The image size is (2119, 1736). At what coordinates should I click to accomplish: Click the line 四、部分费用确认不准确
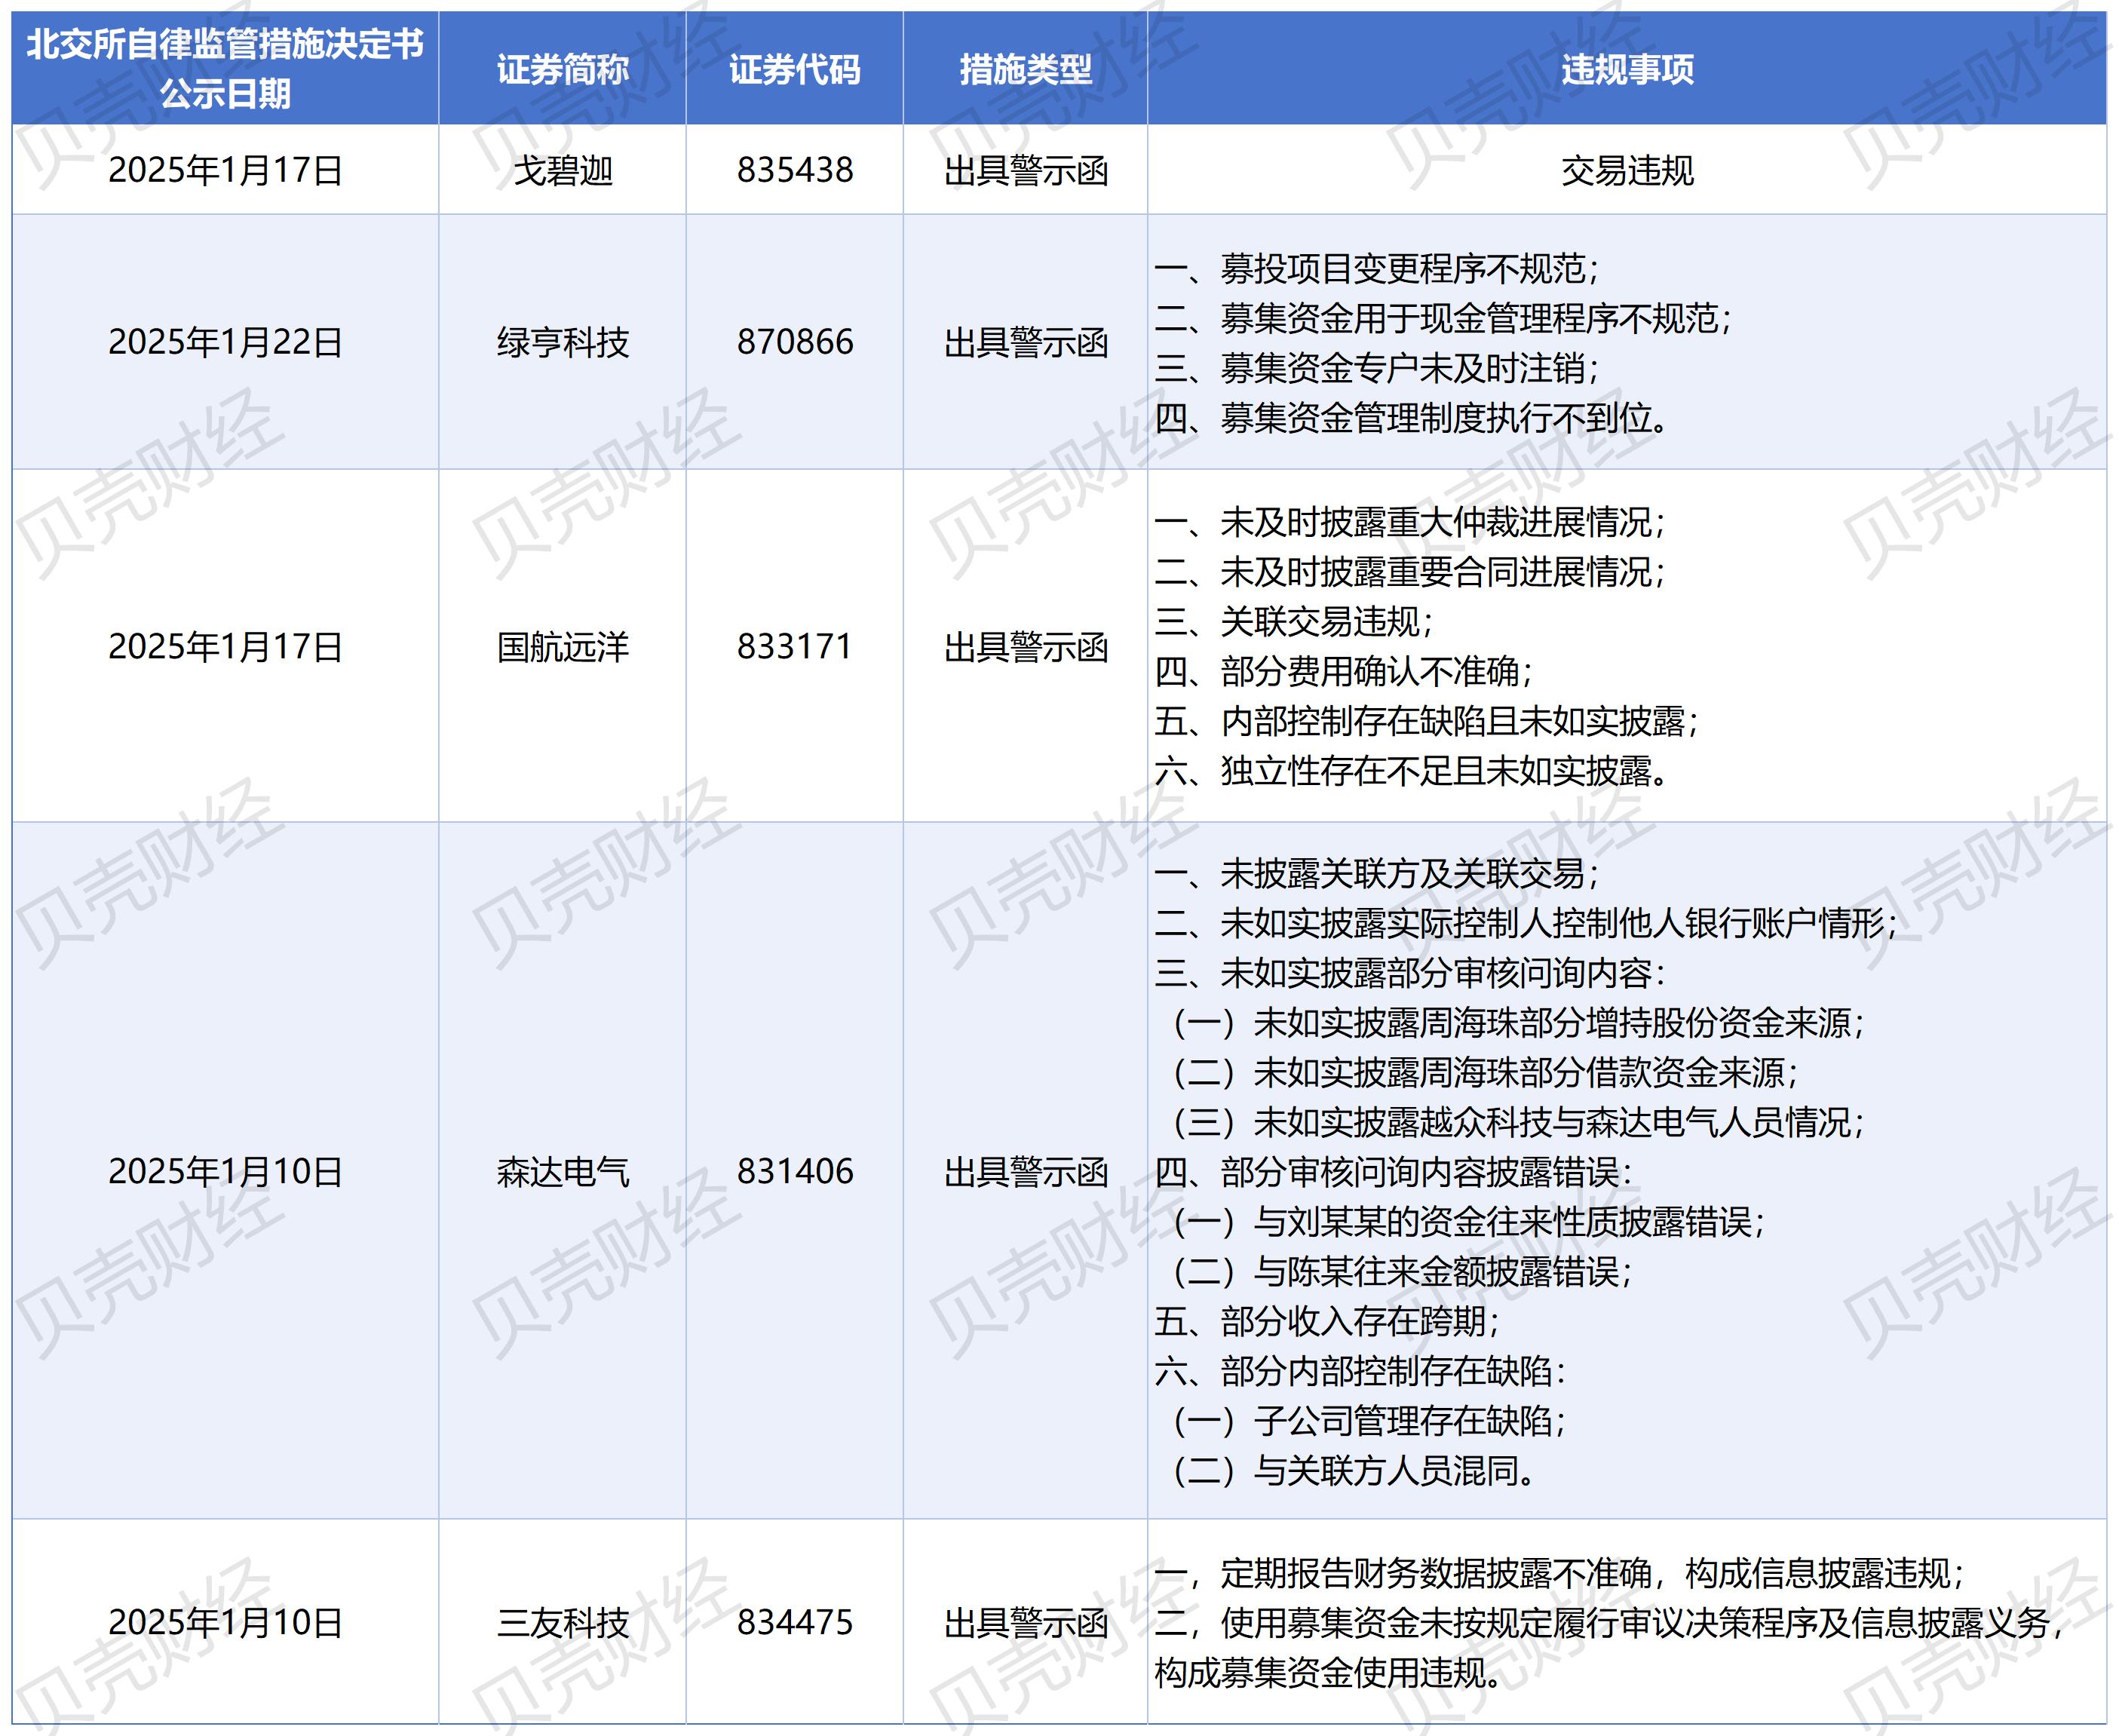coord(1344,671)
